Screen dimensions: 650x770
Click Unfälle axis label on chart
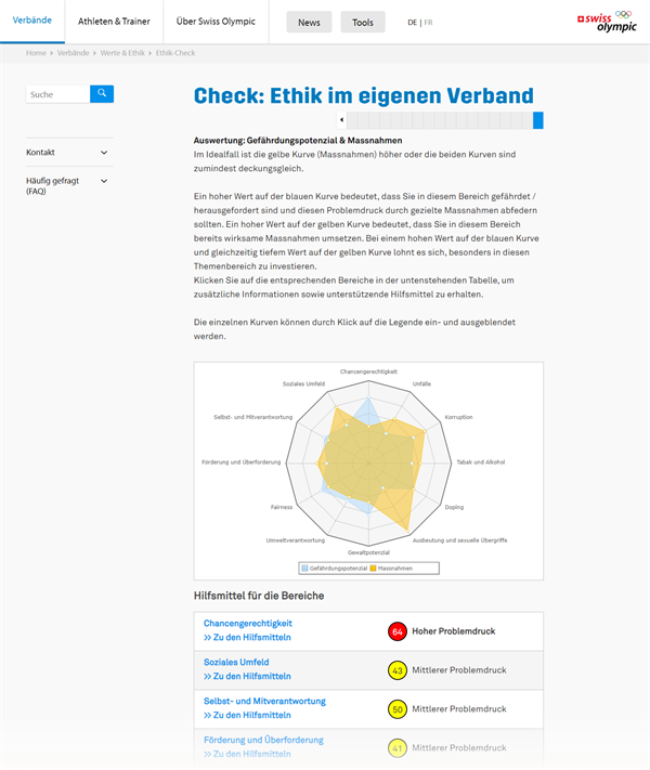pyautogui.click(x=422, y=384)
